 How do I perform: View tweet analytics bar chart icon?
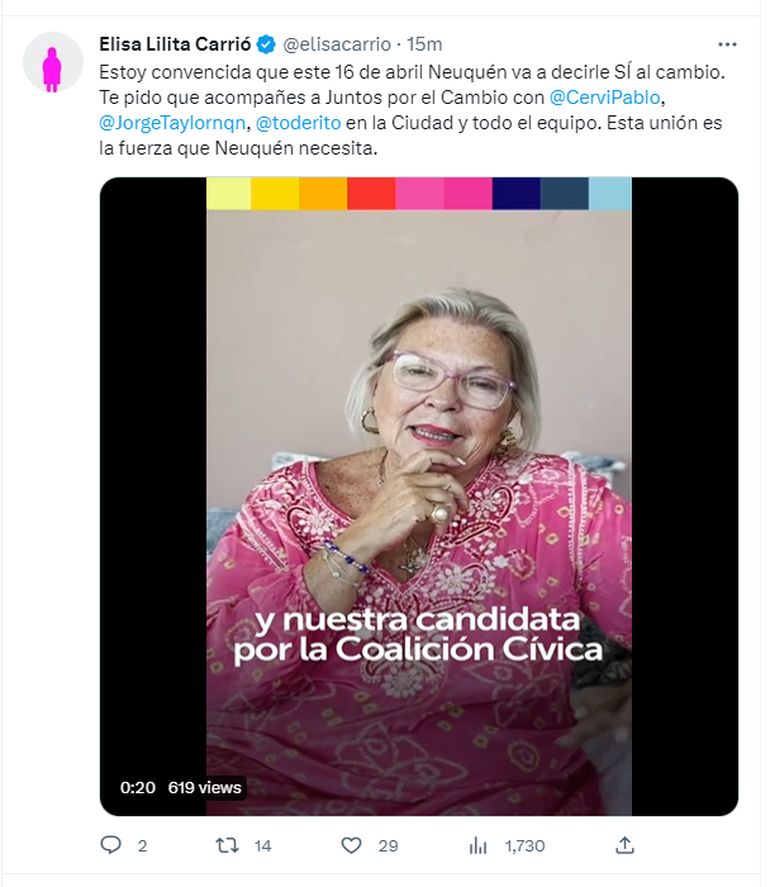[478, 846]
